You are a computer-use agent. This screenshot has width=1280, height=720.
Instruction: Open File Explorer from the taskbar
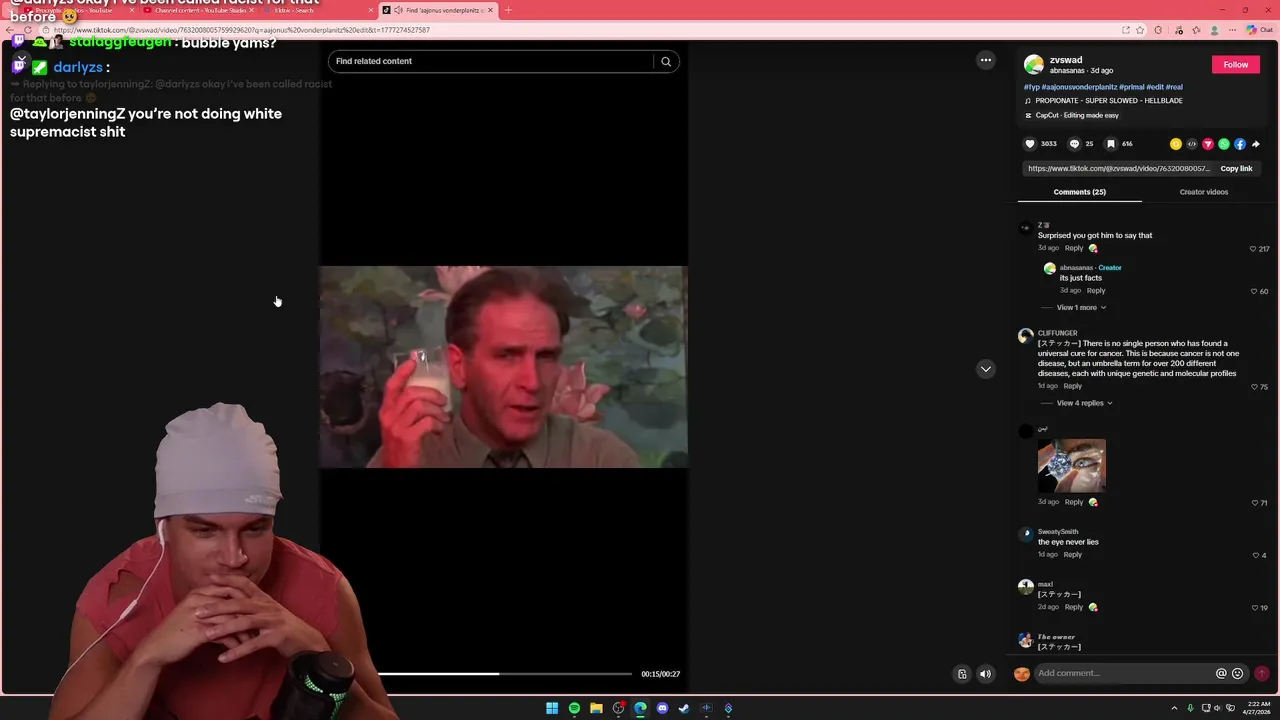(x=596, y=708)
